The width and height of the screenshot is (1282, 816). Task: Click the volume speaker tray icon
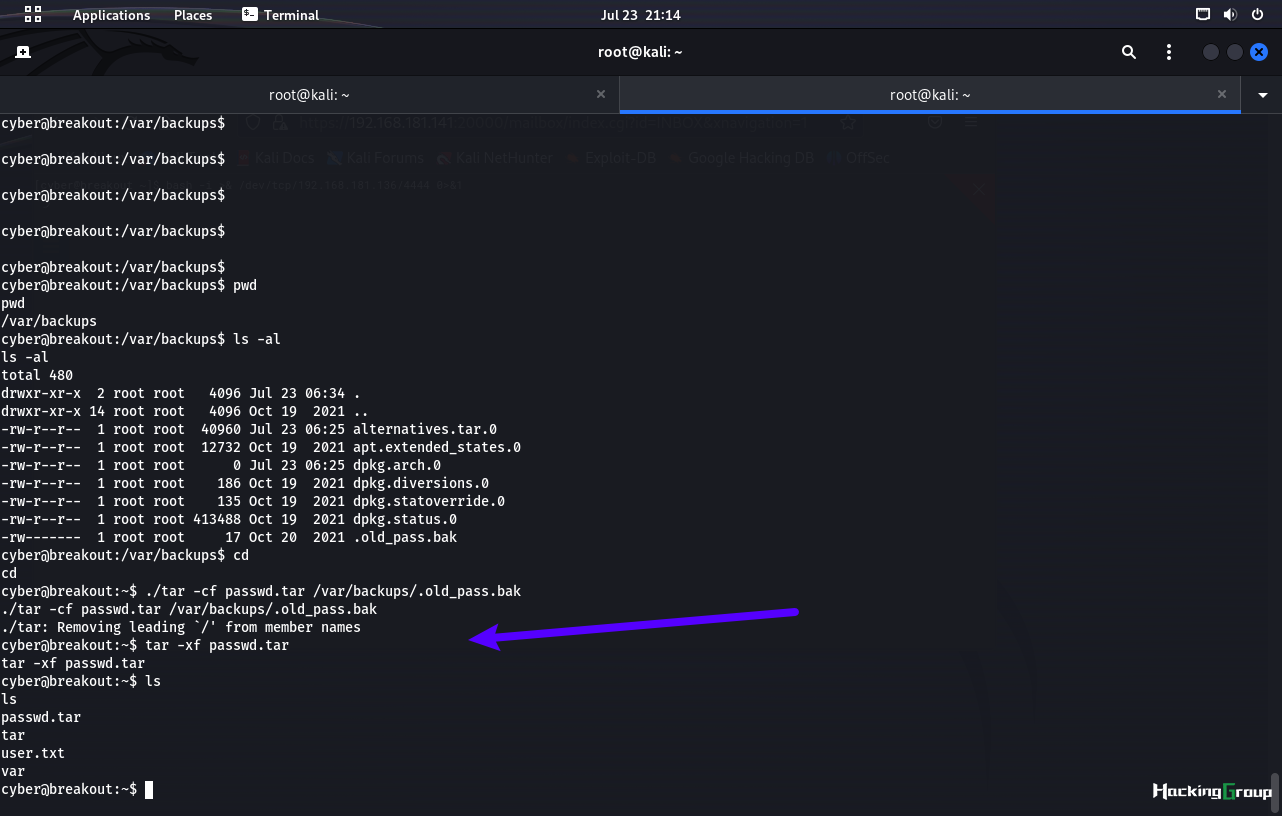click(x=1230, y=14)
